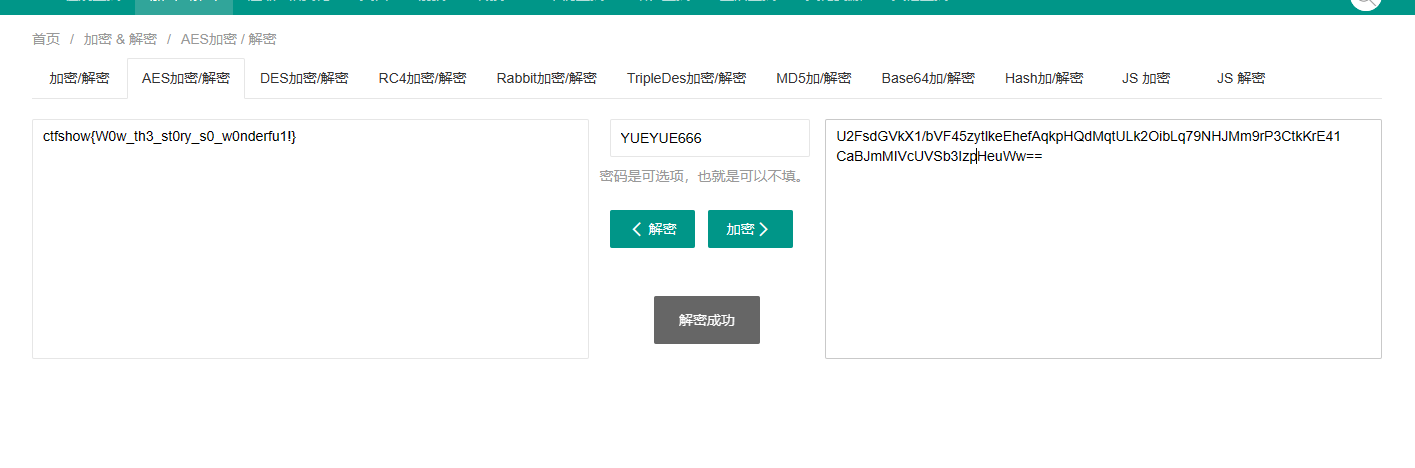1415x468 pixels.
Task: Open the TripleDes加密/解密 tab
Action: coord(686,78)
